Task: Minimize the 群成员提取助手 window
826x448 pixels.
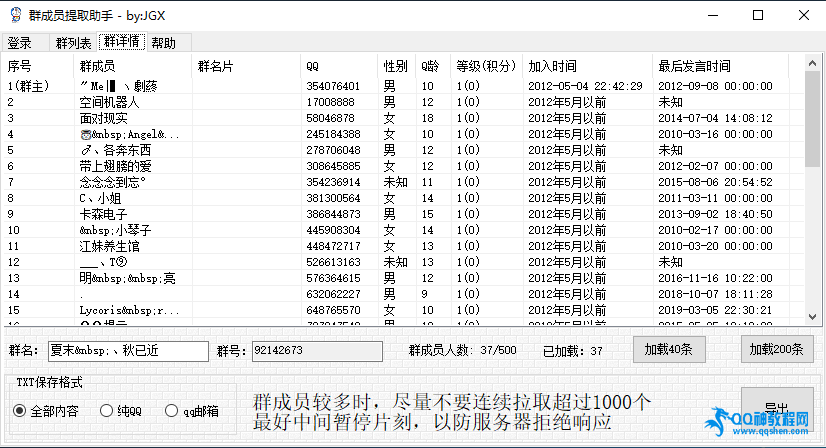Action: (713, 15)
